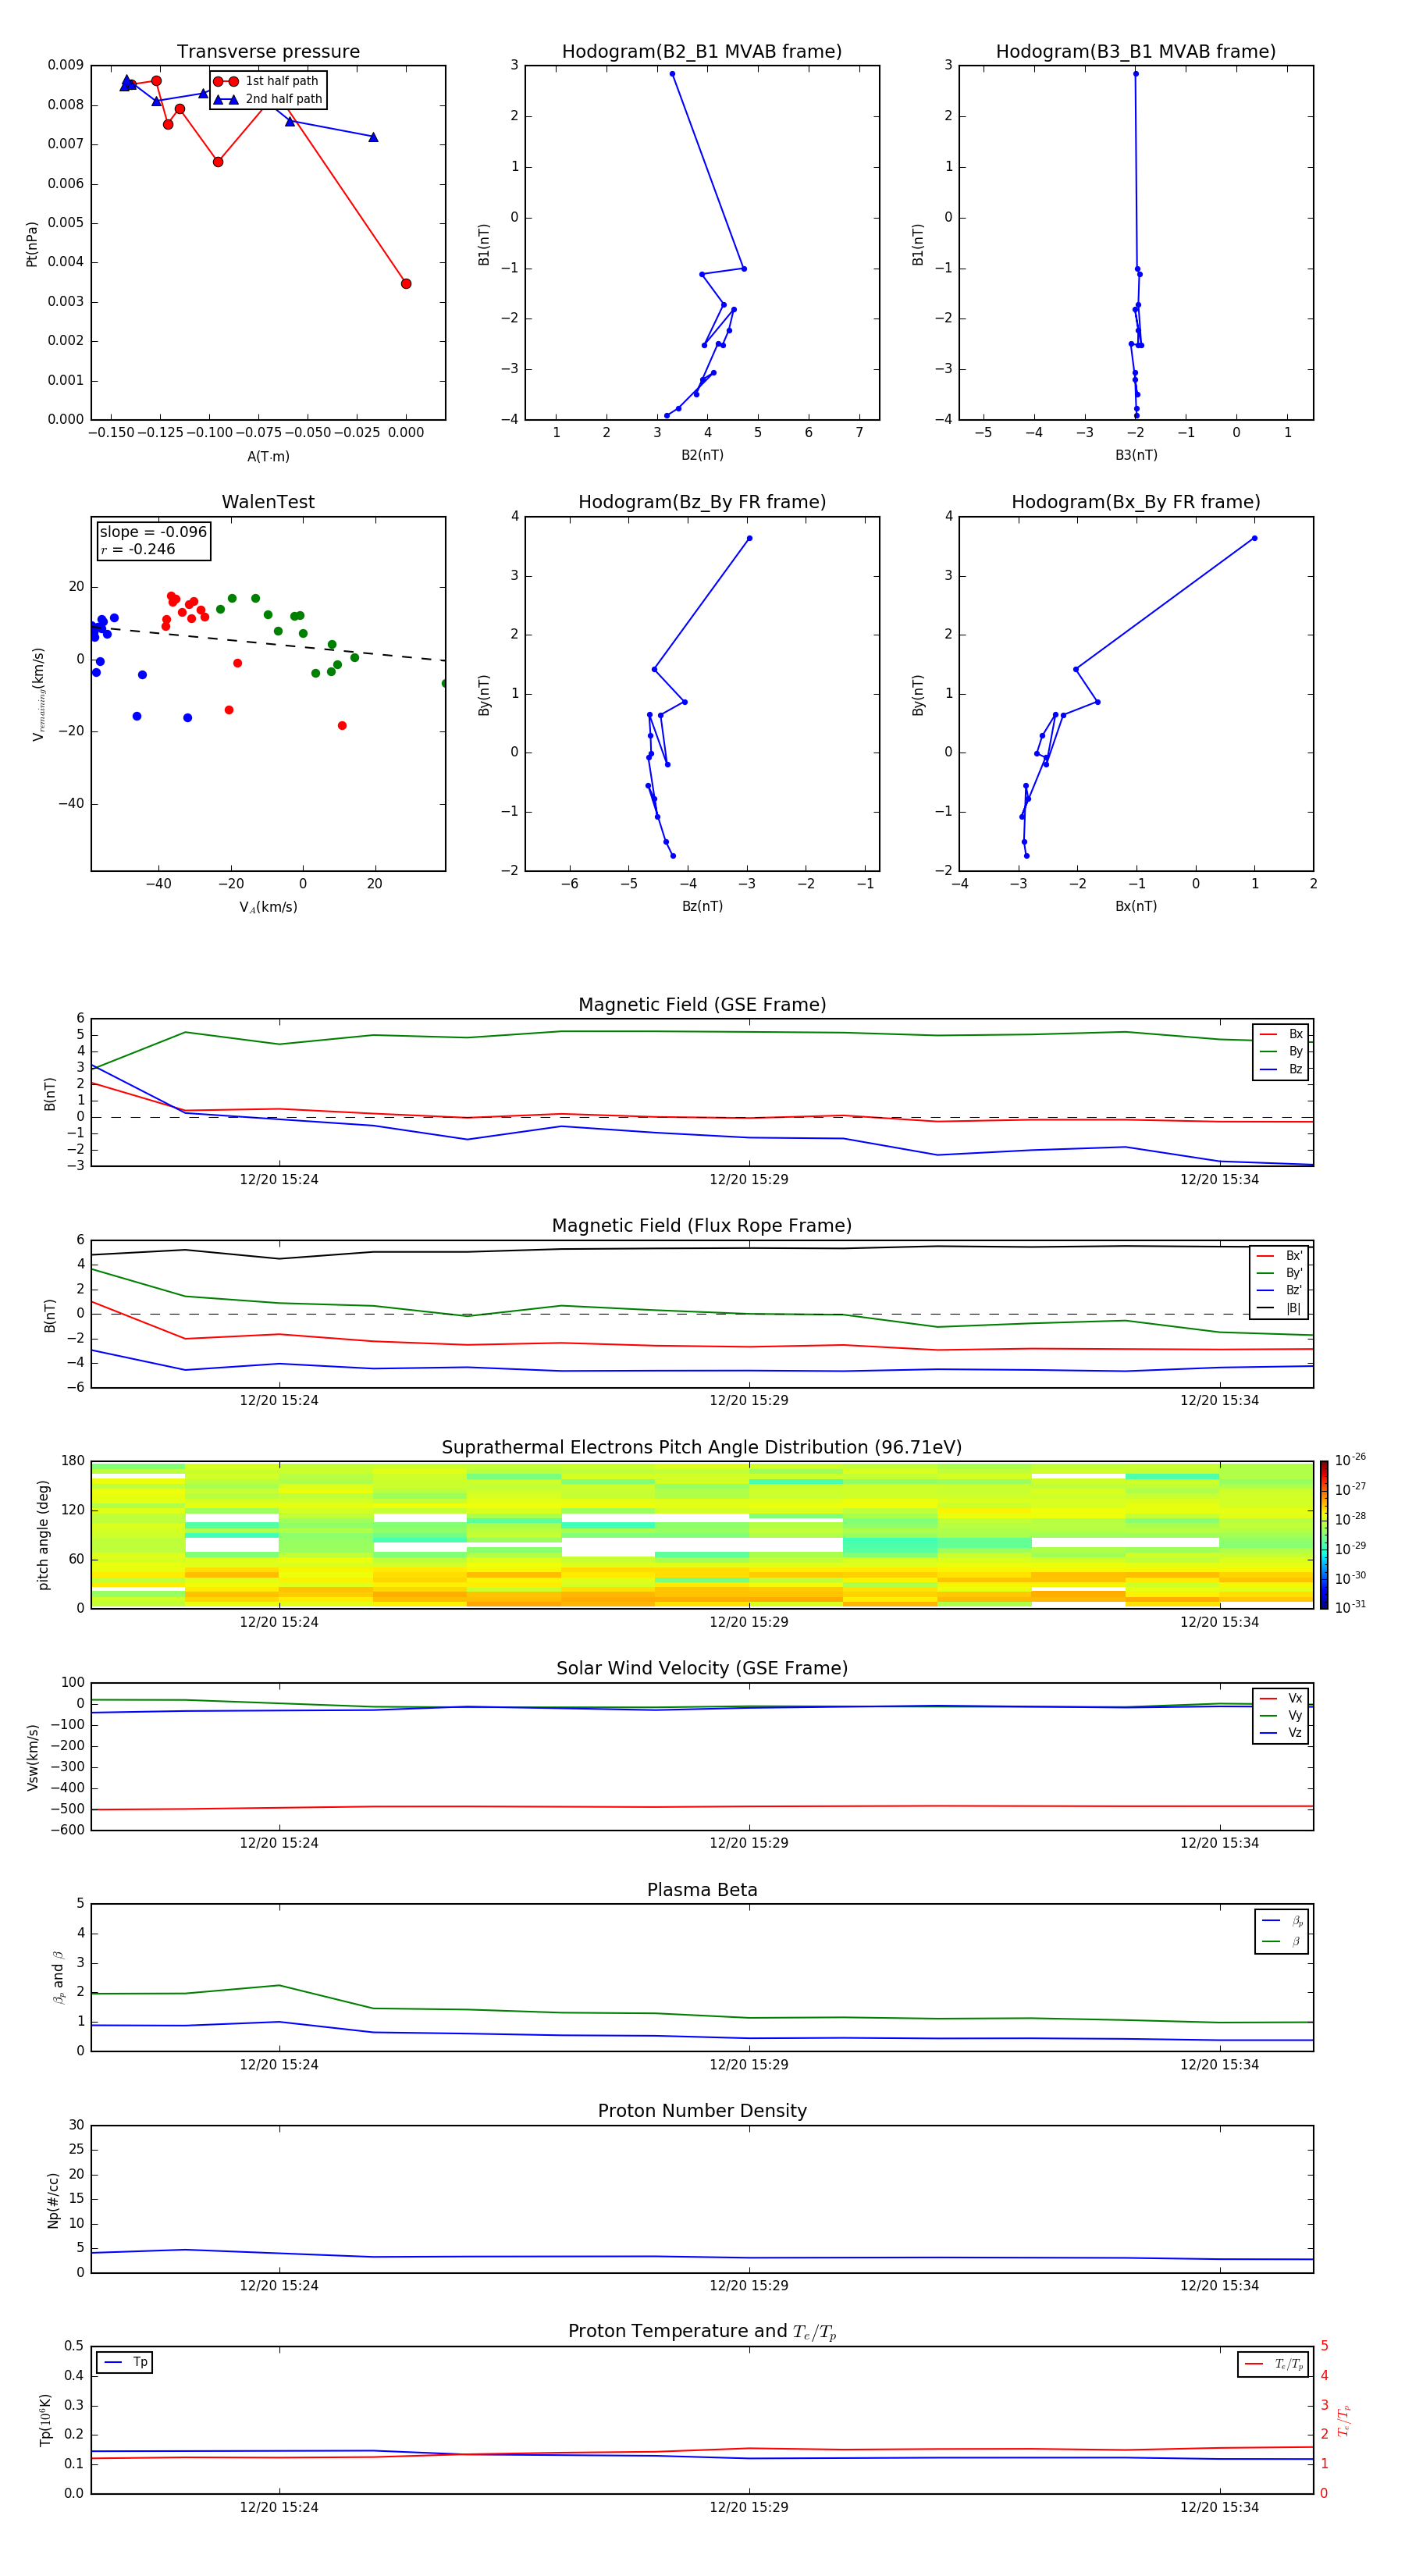Click the Proton Temperature and Te/Tp title
Viewport: 1405px width, 2576px height.
click(x=702, y=2332)
